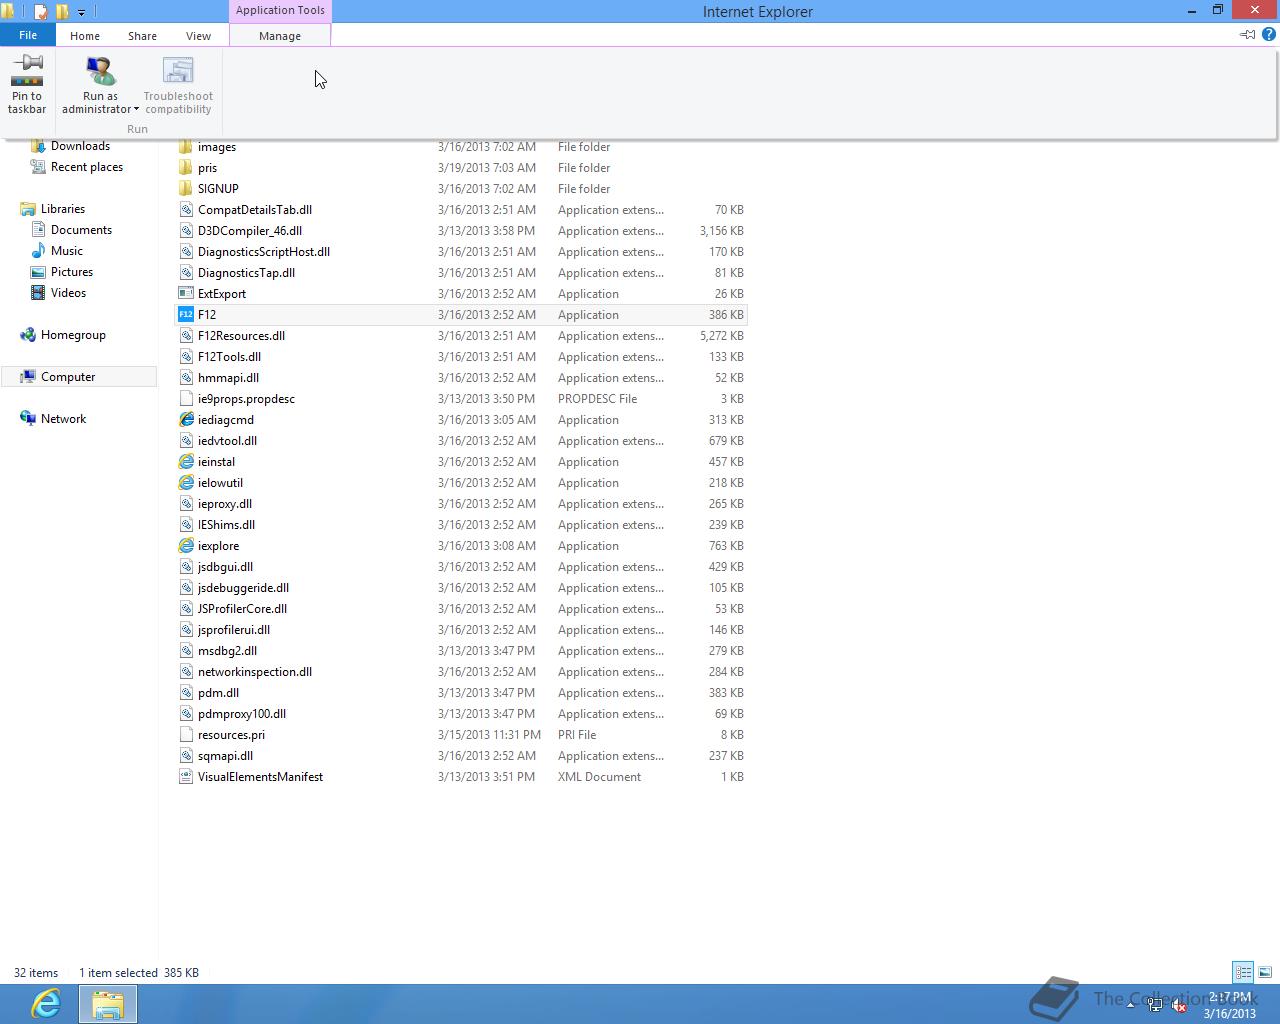
Task: Click the ExtExport application icon
Action: point(185,294)
